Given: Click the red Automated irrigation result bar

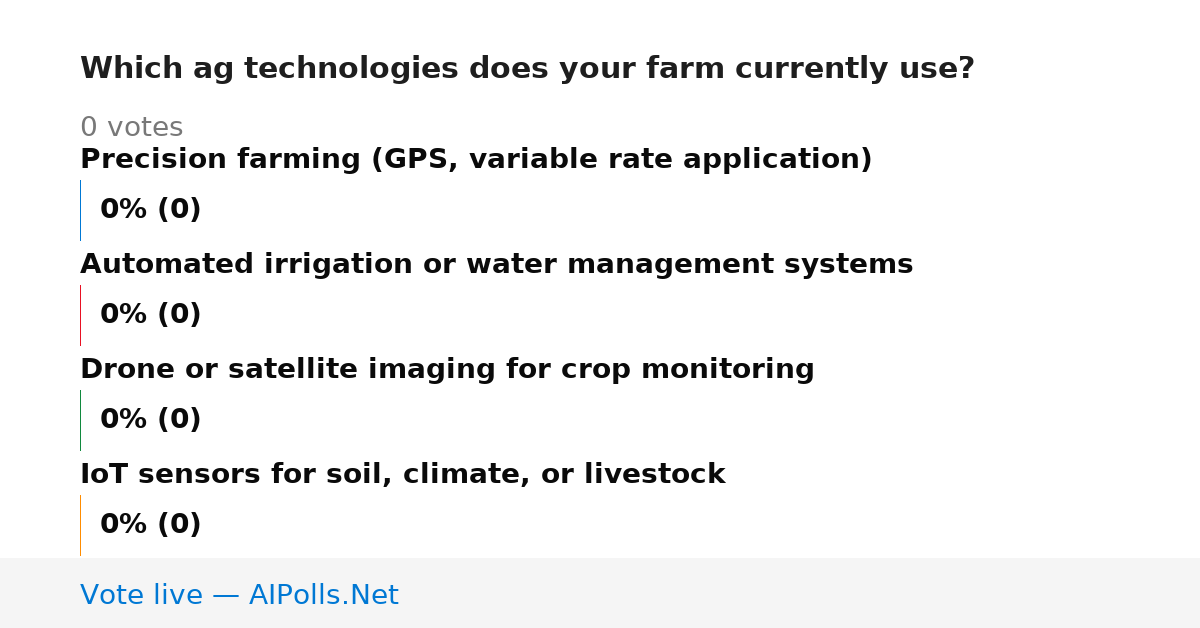Looking at the screenshot, I should pos(80,315).
